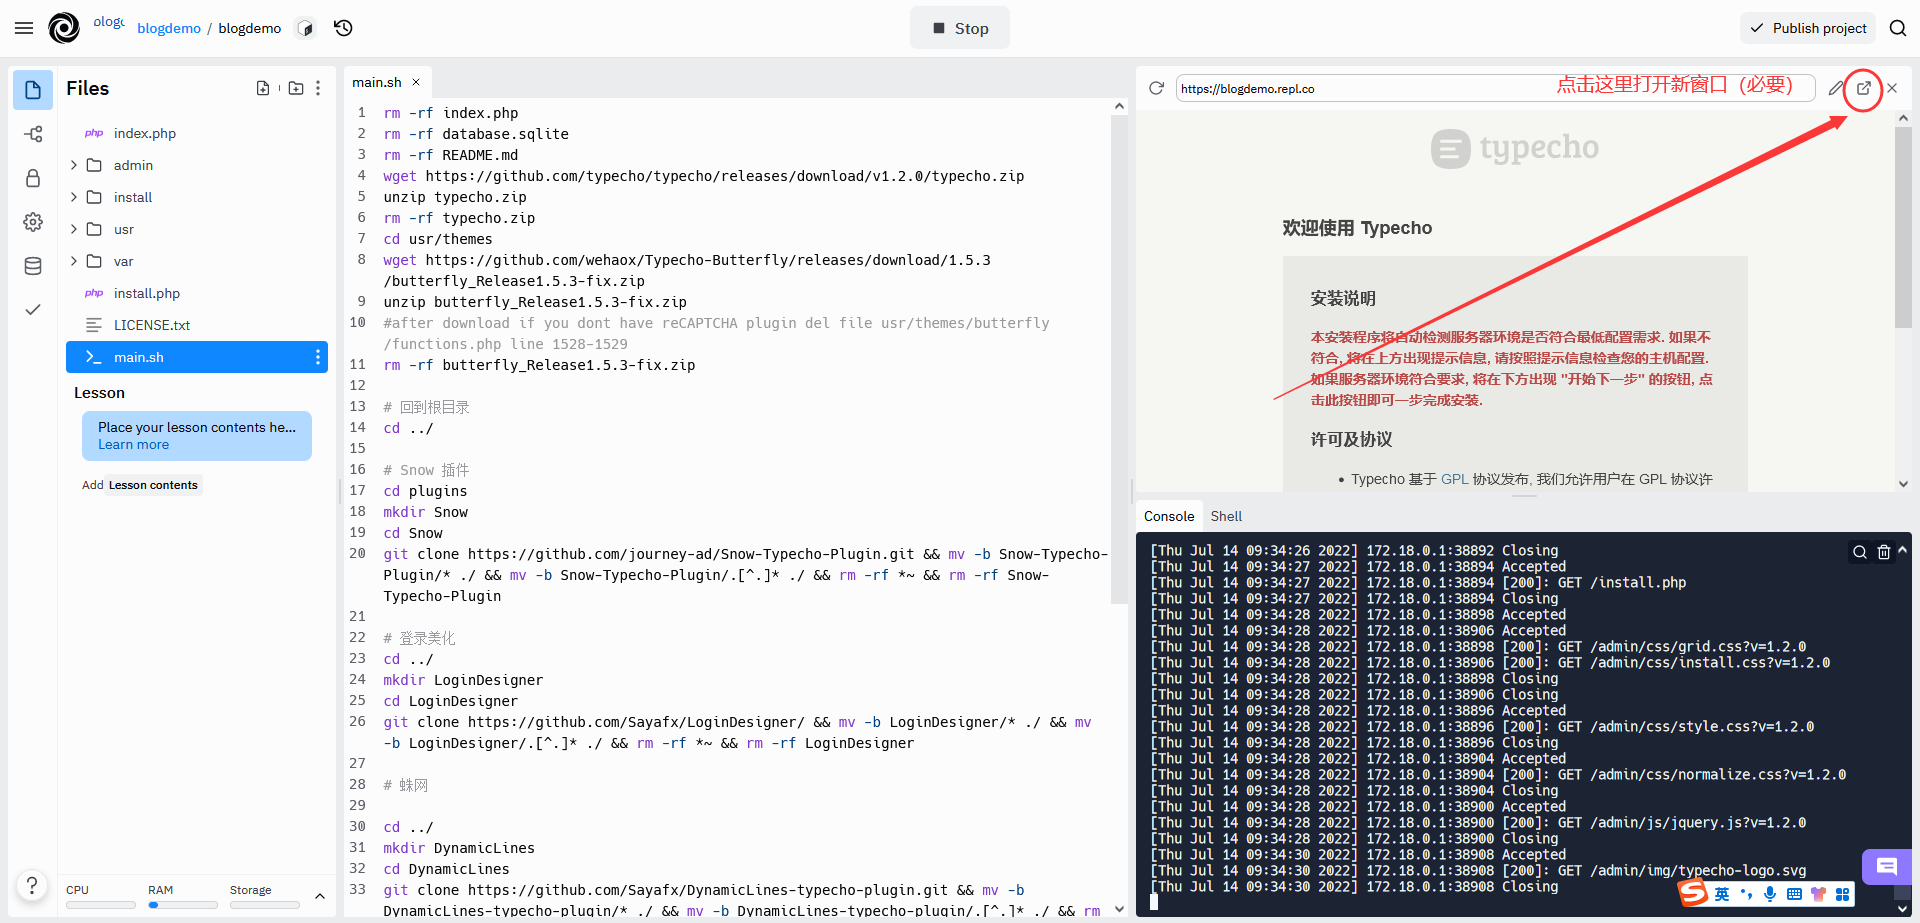The image size is (1920, 923).
Task: Expand the var folder
Action: click(x=73, y=261)
